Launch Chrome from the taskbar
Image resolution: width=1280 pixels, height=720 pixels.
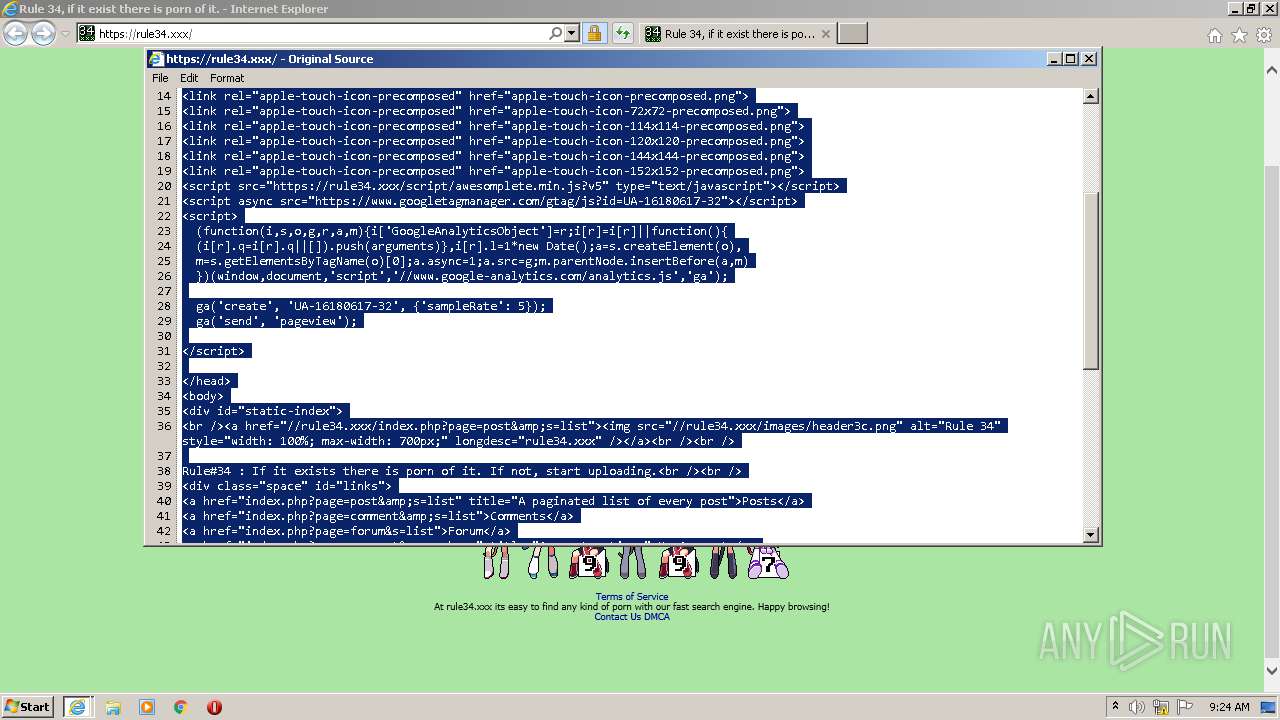tap(181, 707)
